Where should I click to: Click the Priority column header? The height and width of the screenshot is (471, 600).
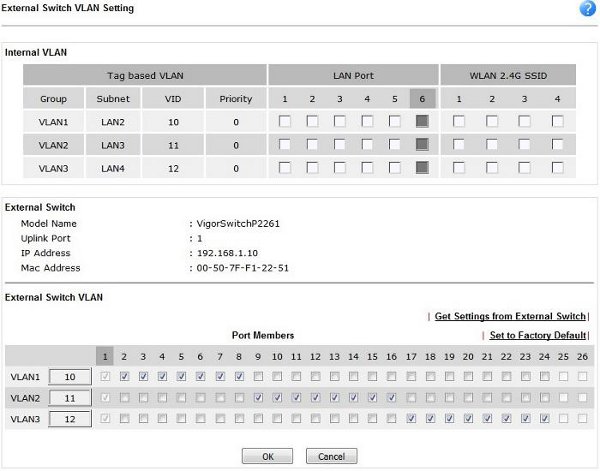pyautogui.click(x=236, y=99)
